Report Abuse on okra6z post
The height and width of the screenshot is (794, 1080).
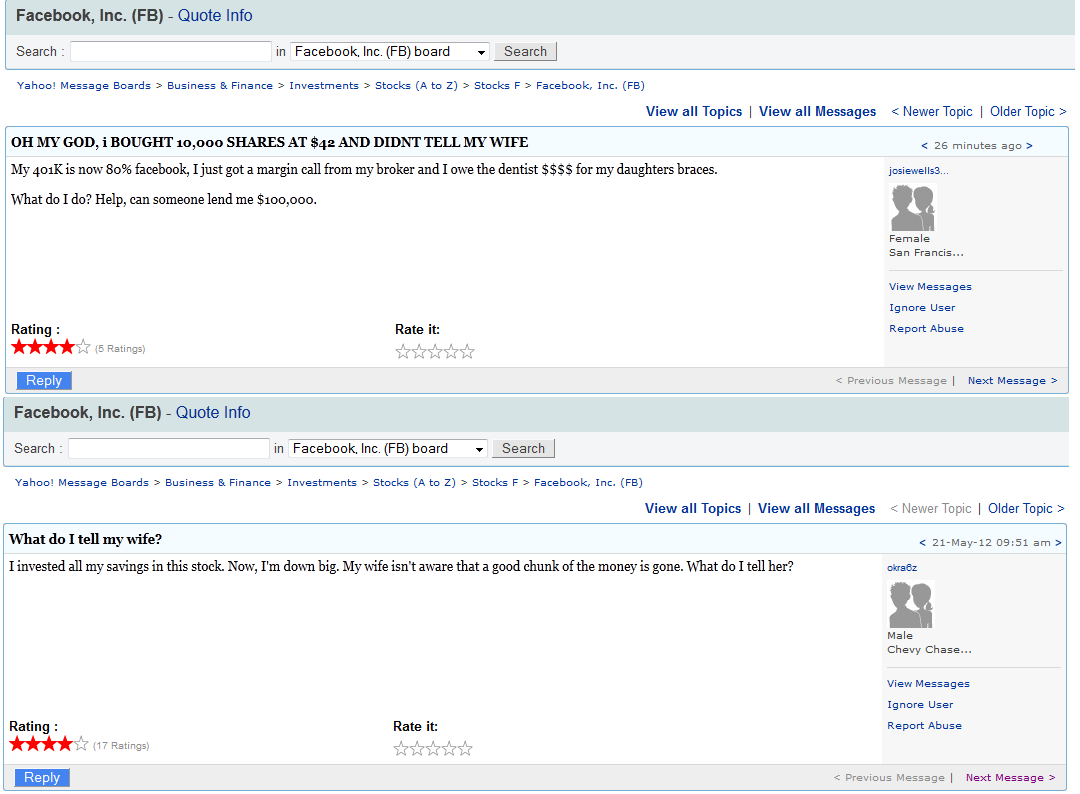(x=924, y=725)
